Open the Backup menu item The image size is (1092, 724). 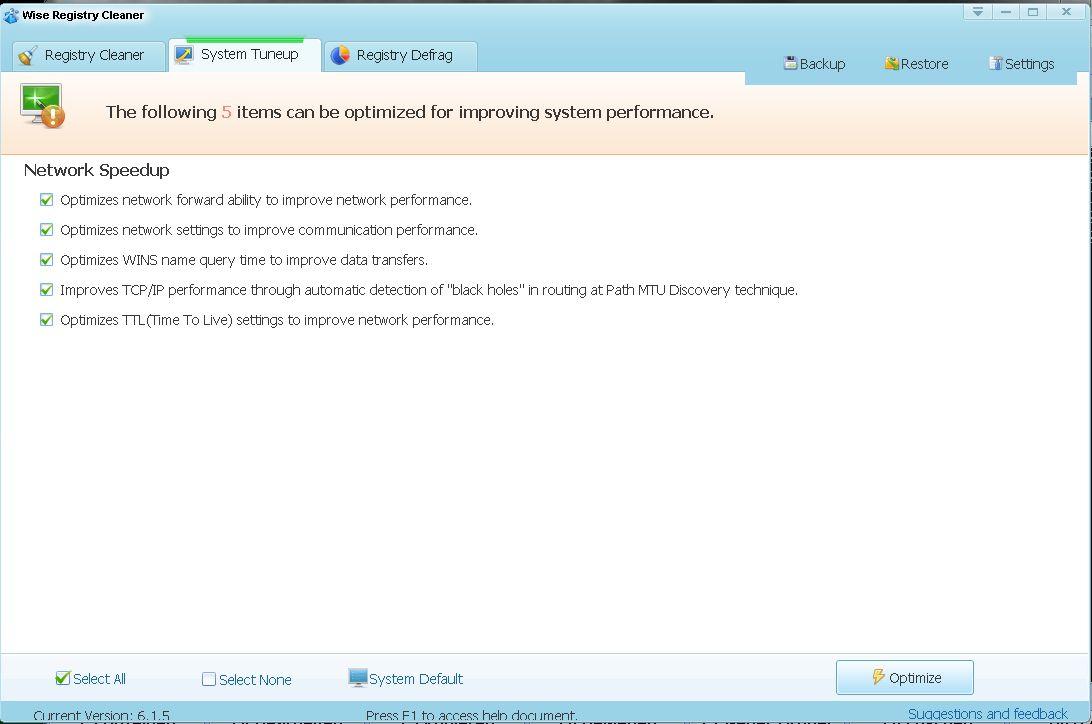(x=815, y=63)
